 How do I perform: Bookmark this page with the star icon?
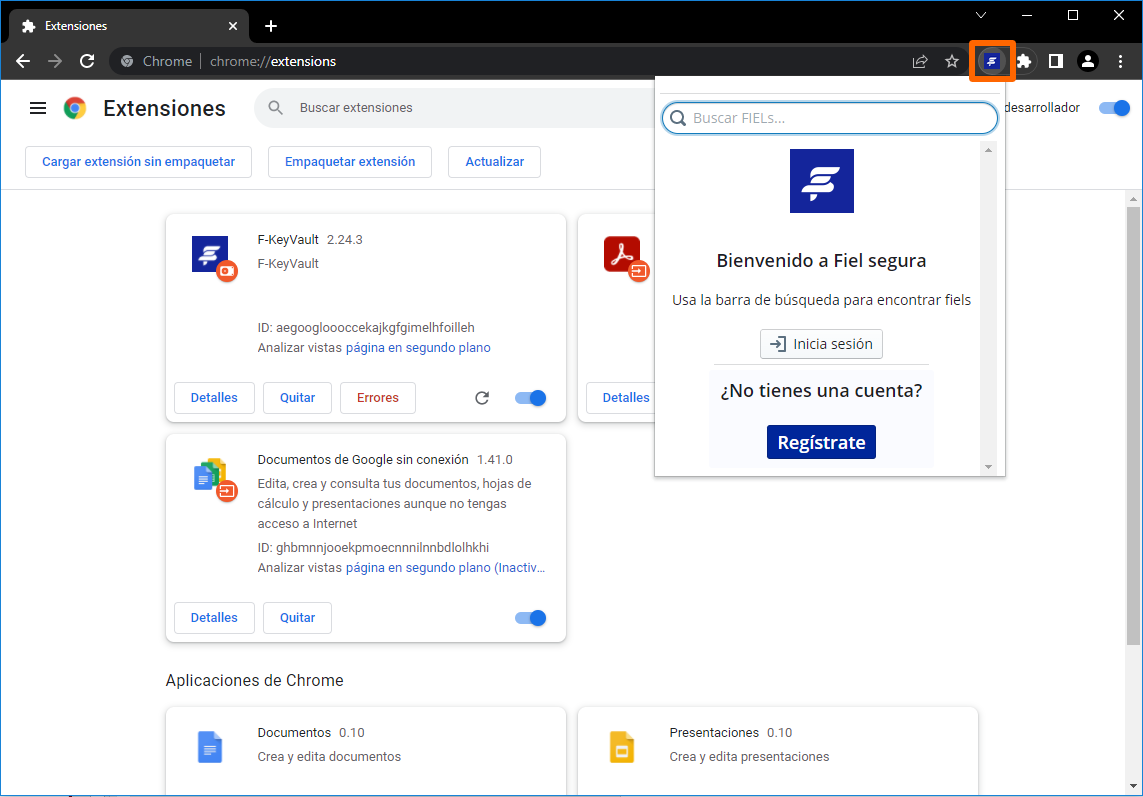click(x=952, y=61)
